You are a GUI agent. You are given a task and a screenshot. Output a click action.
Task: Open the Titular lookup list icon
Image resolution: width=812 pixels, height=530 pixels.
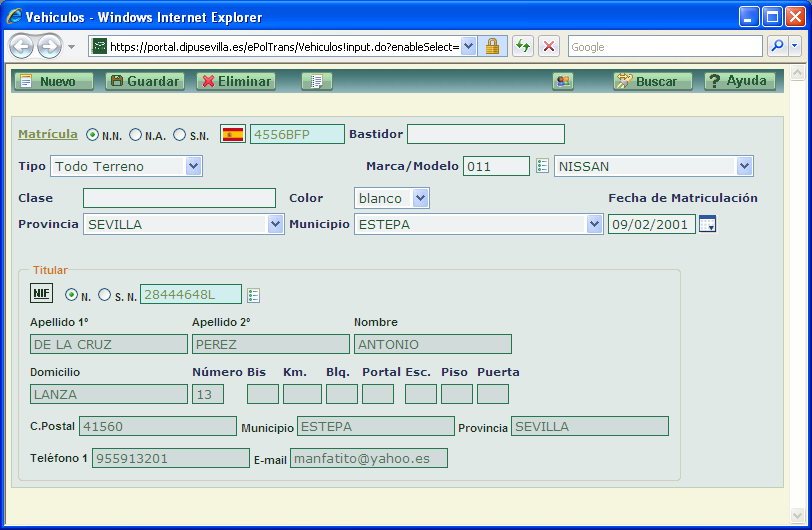tap(253, 294)
